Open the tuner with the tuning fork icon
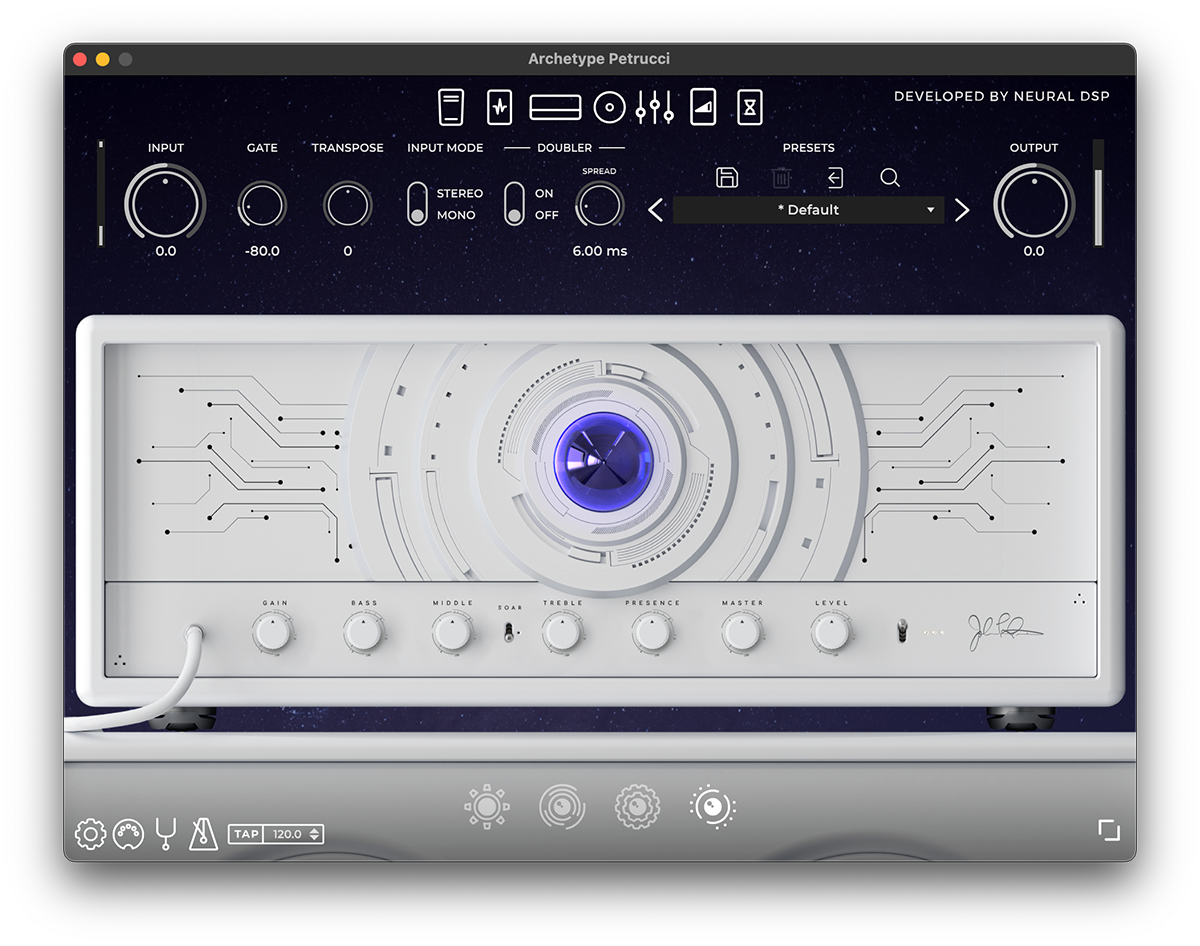Screen dimensions: 1200x946 click(x=166, y=833)
